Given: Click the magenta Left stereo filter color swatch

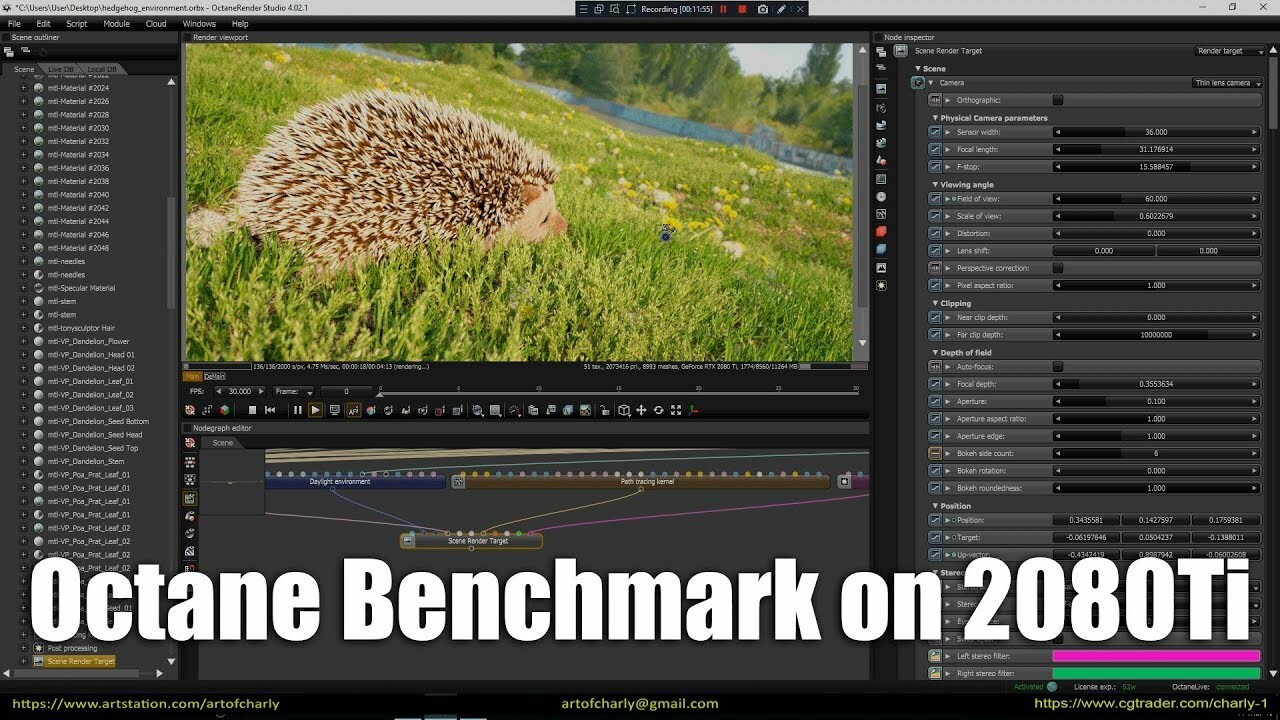Looking at the screenshot, I should click(x=1155, y=655).
